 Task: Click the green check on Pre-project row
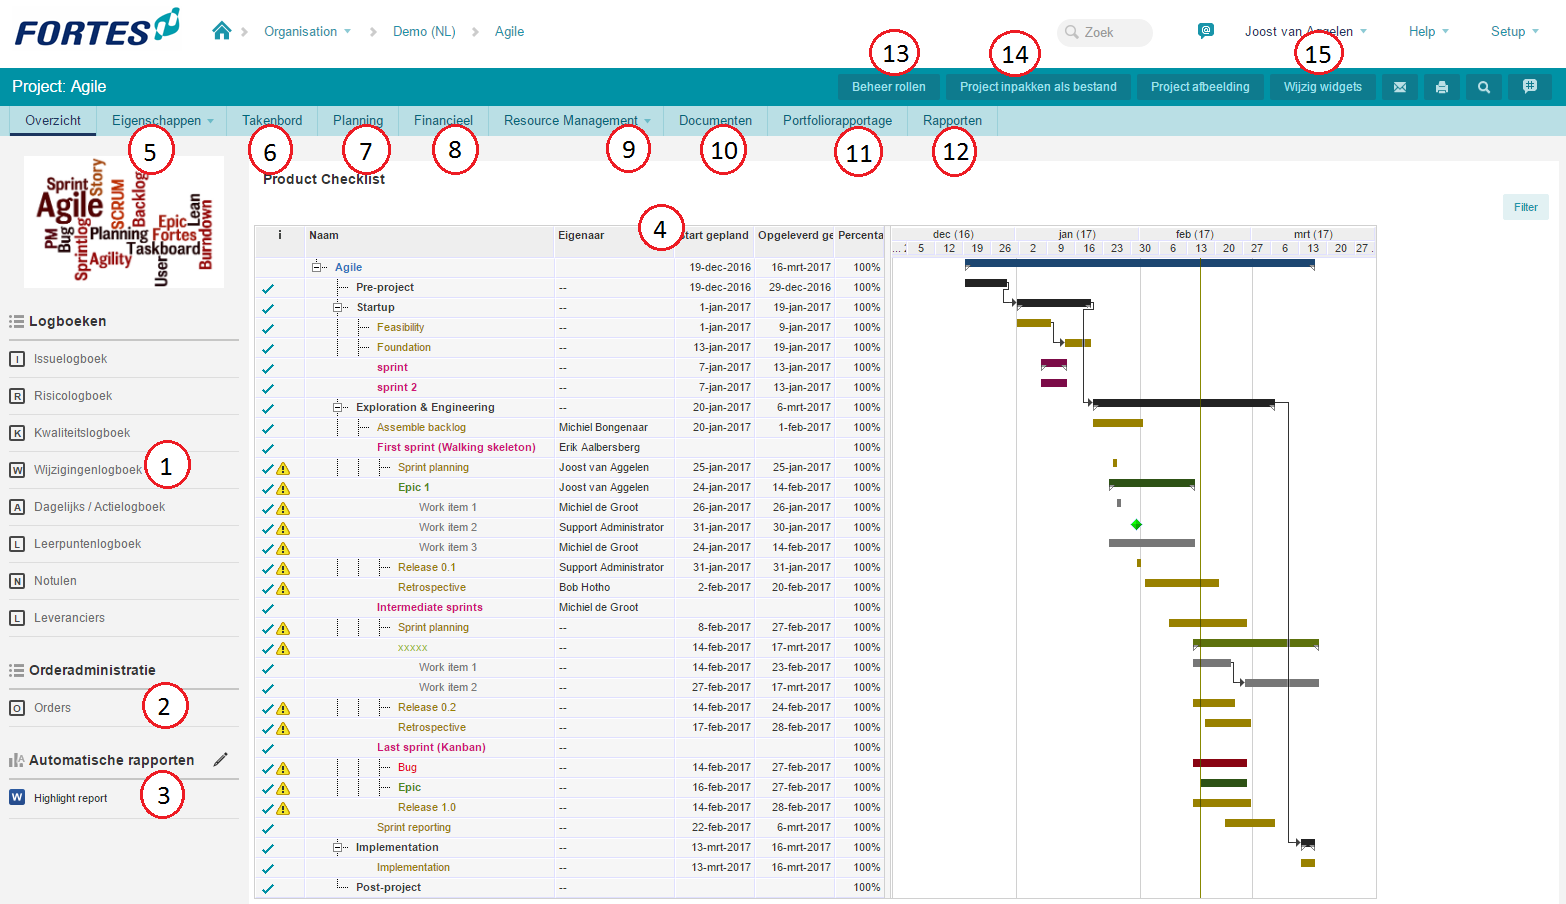coord(268,288)
